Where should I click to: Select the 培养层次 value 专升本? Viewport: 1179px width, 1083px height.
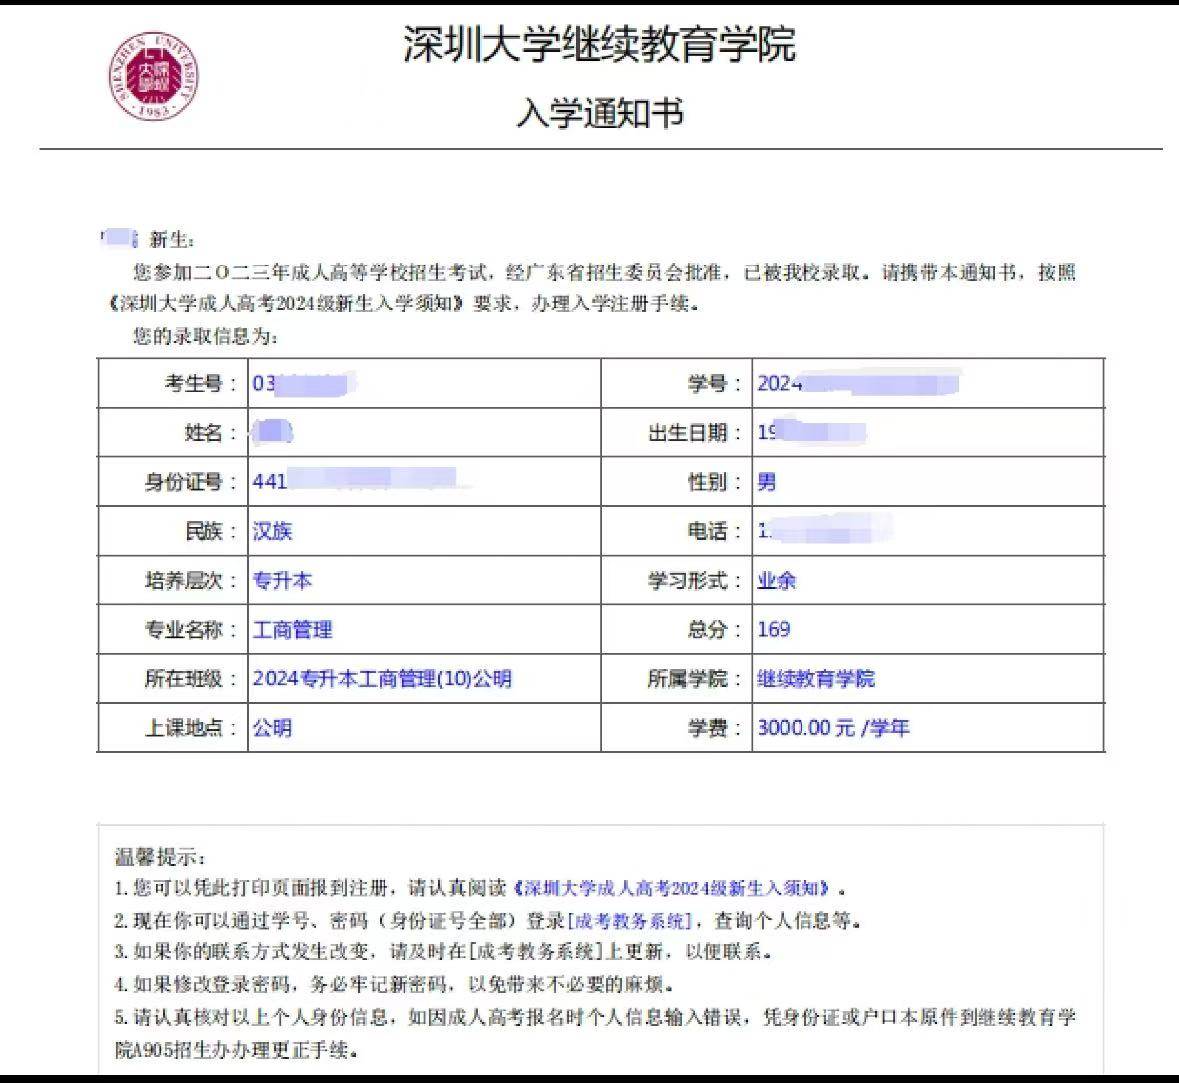pyautogui.click(x=281, y=580)
